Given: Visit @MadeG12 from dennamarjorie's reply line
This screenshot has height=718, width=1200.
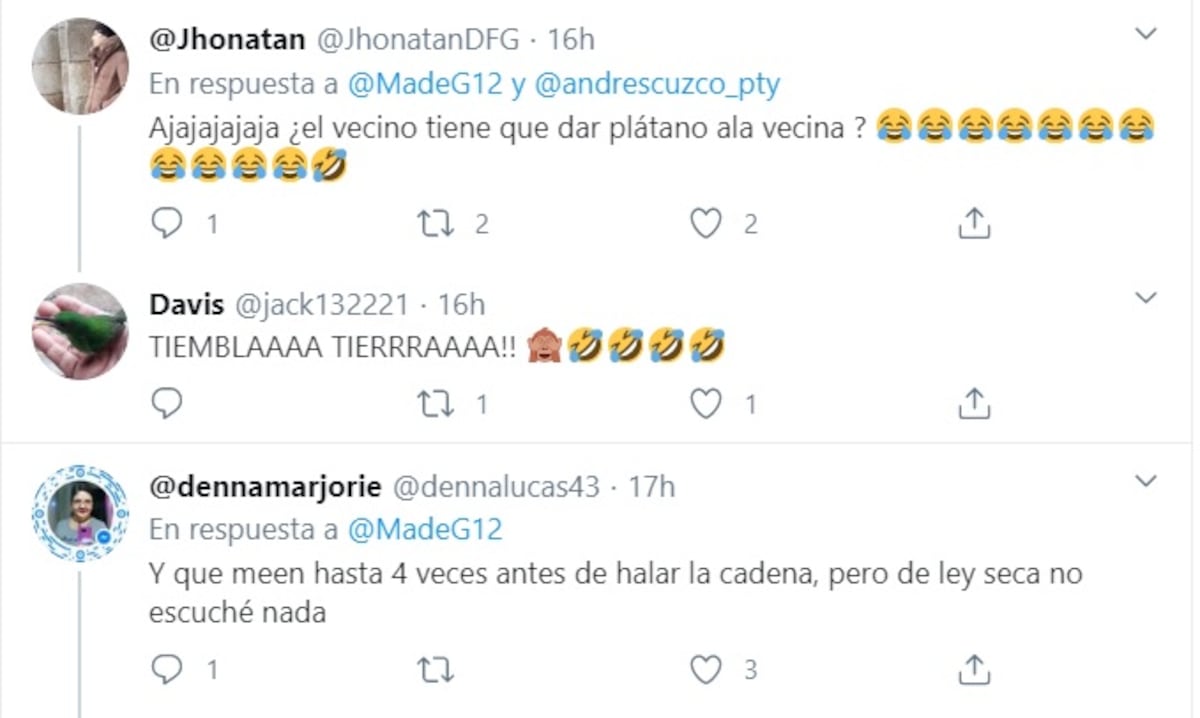Looking at the screenshot, I should pos(425,529).
